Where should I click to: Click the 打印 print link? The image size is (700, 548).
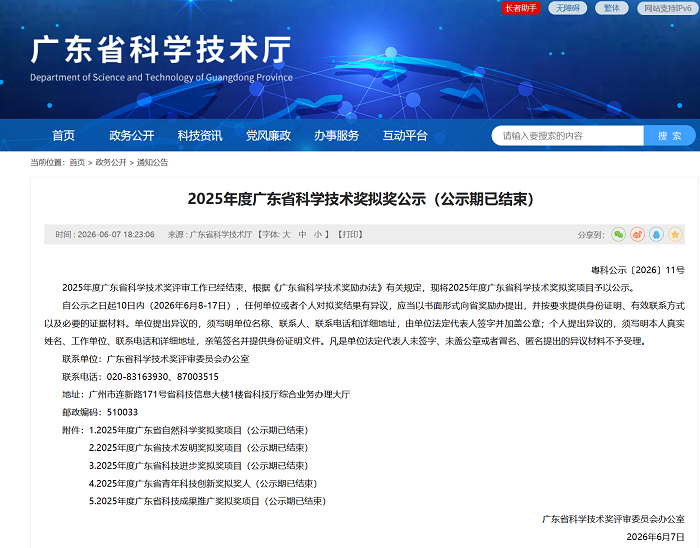350,234
